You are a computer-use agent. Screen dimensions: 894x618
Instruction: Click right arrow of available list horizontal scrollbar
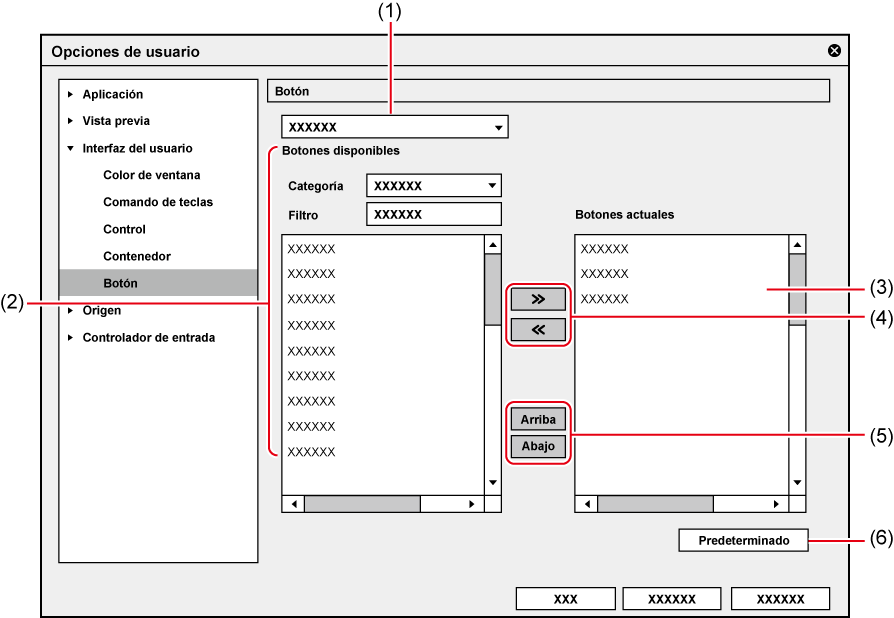click(472, 504)
